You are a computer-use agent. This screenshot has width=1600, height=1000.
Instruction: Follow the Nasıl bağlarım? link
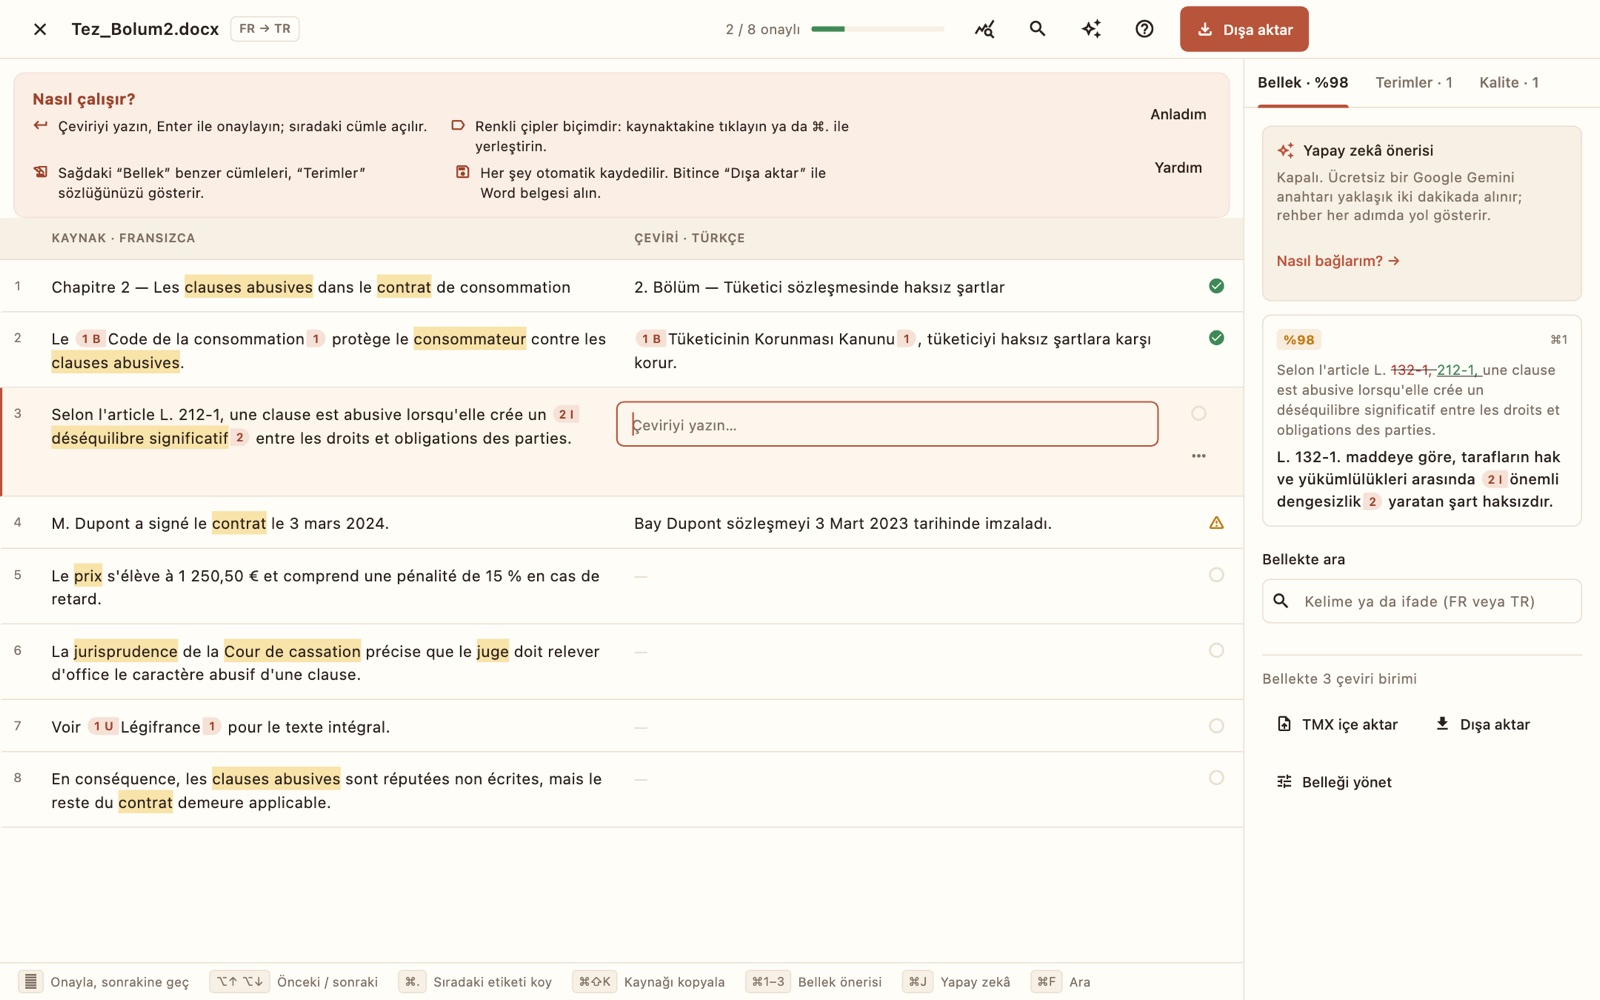click(x=1338, y=261)
